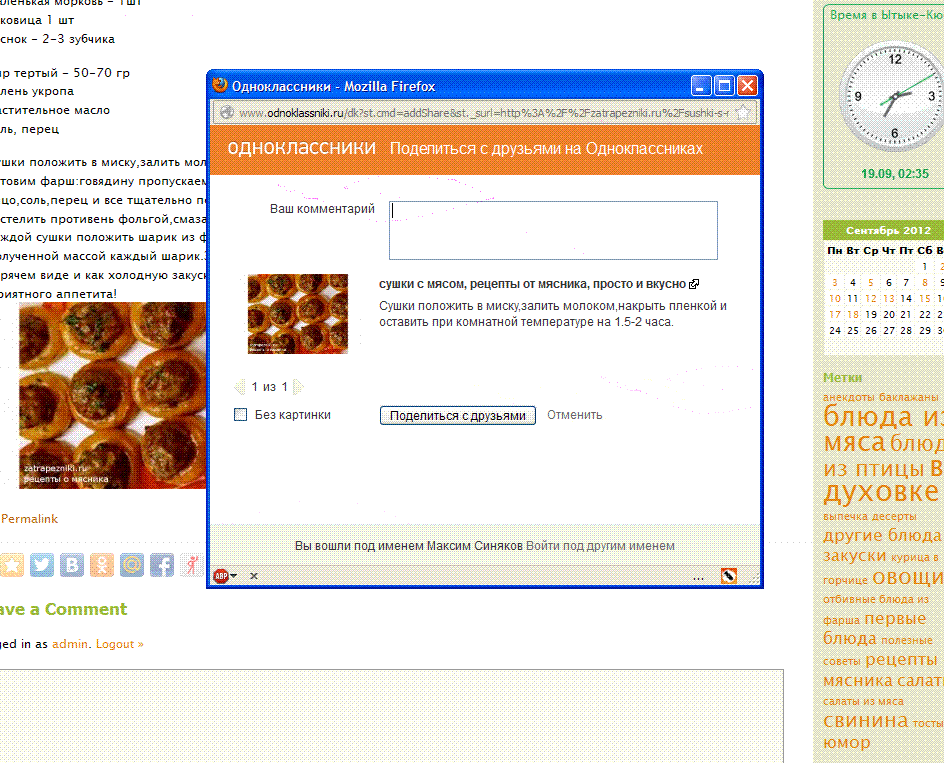Click the three dots in add-on bar

pos(698,578)
